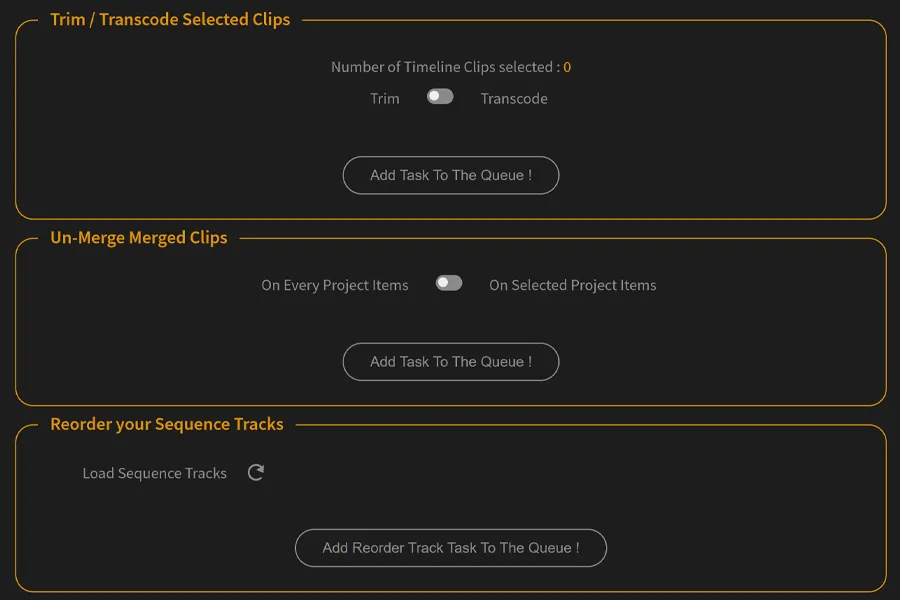Click the Trim label

click(384, 98)
